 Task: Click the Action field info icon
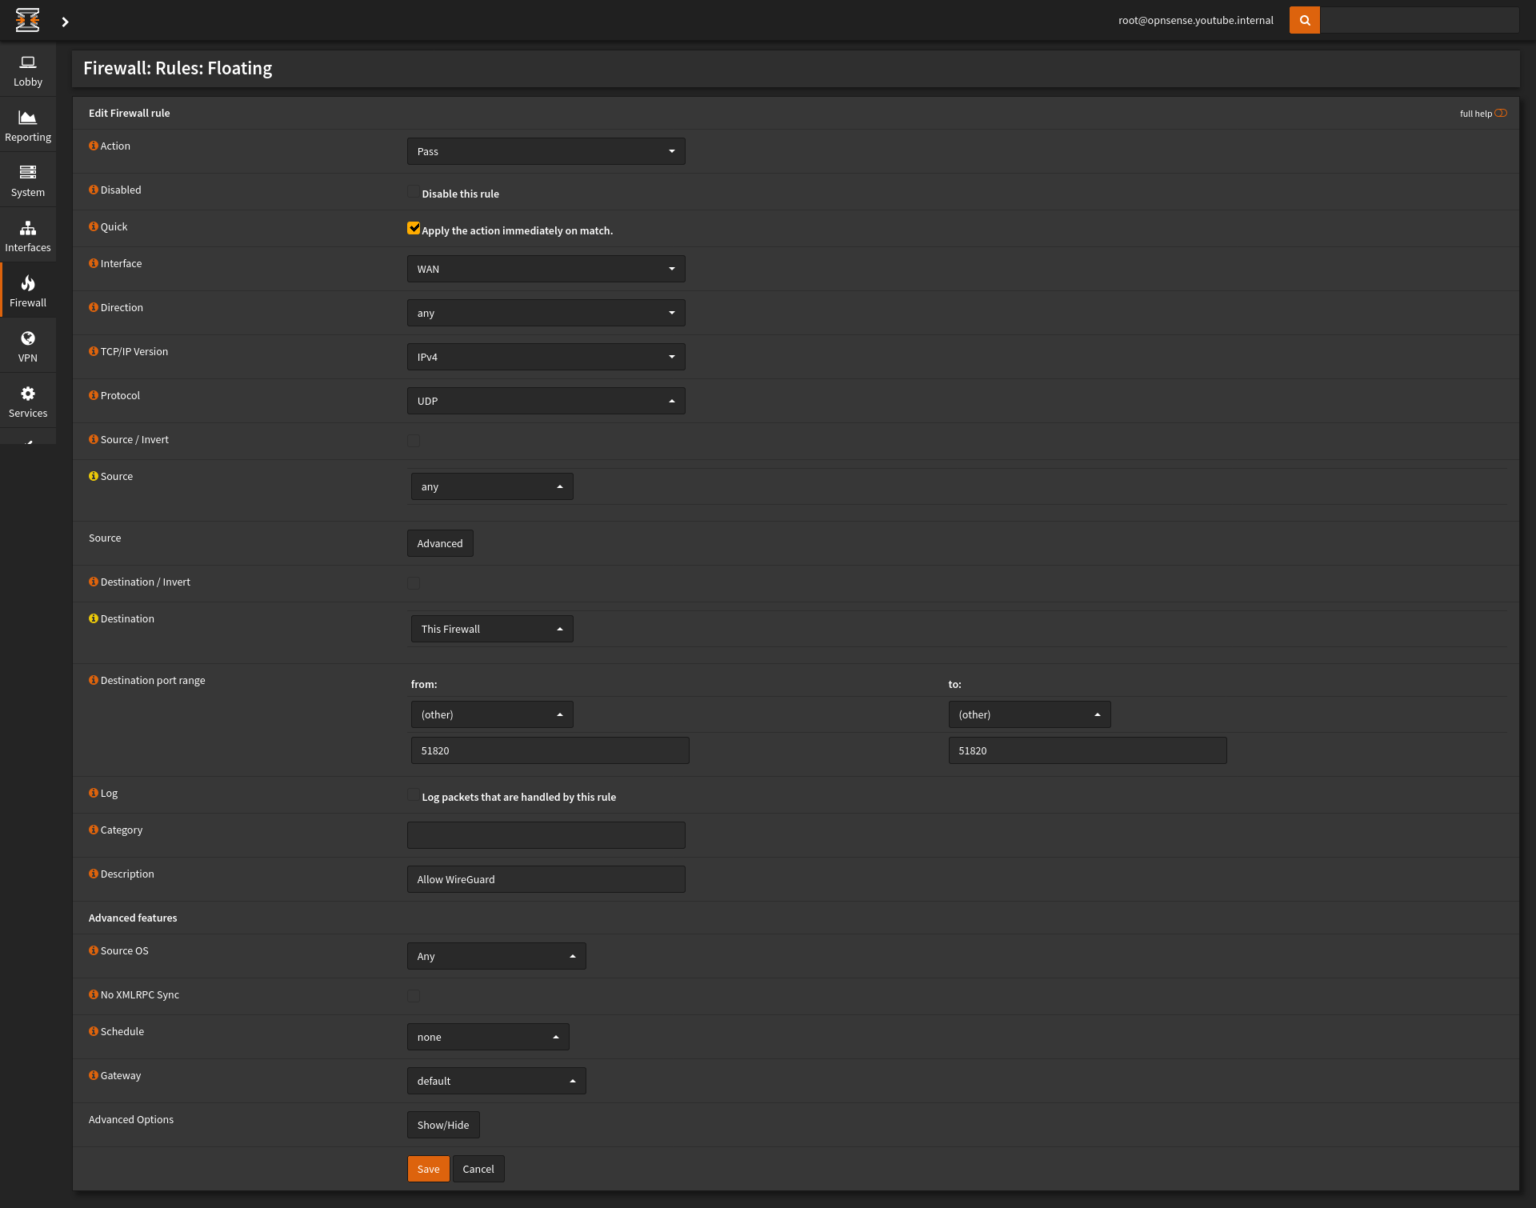click(x=93, y=146)
